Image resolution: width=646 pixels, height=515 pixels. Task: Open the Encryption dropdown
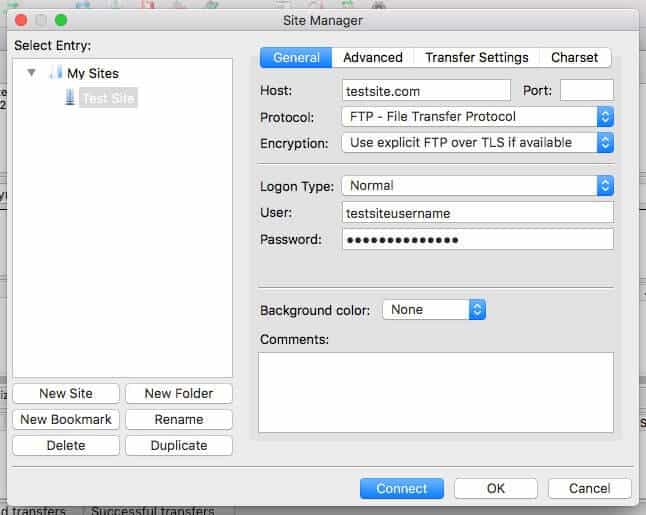477,143
